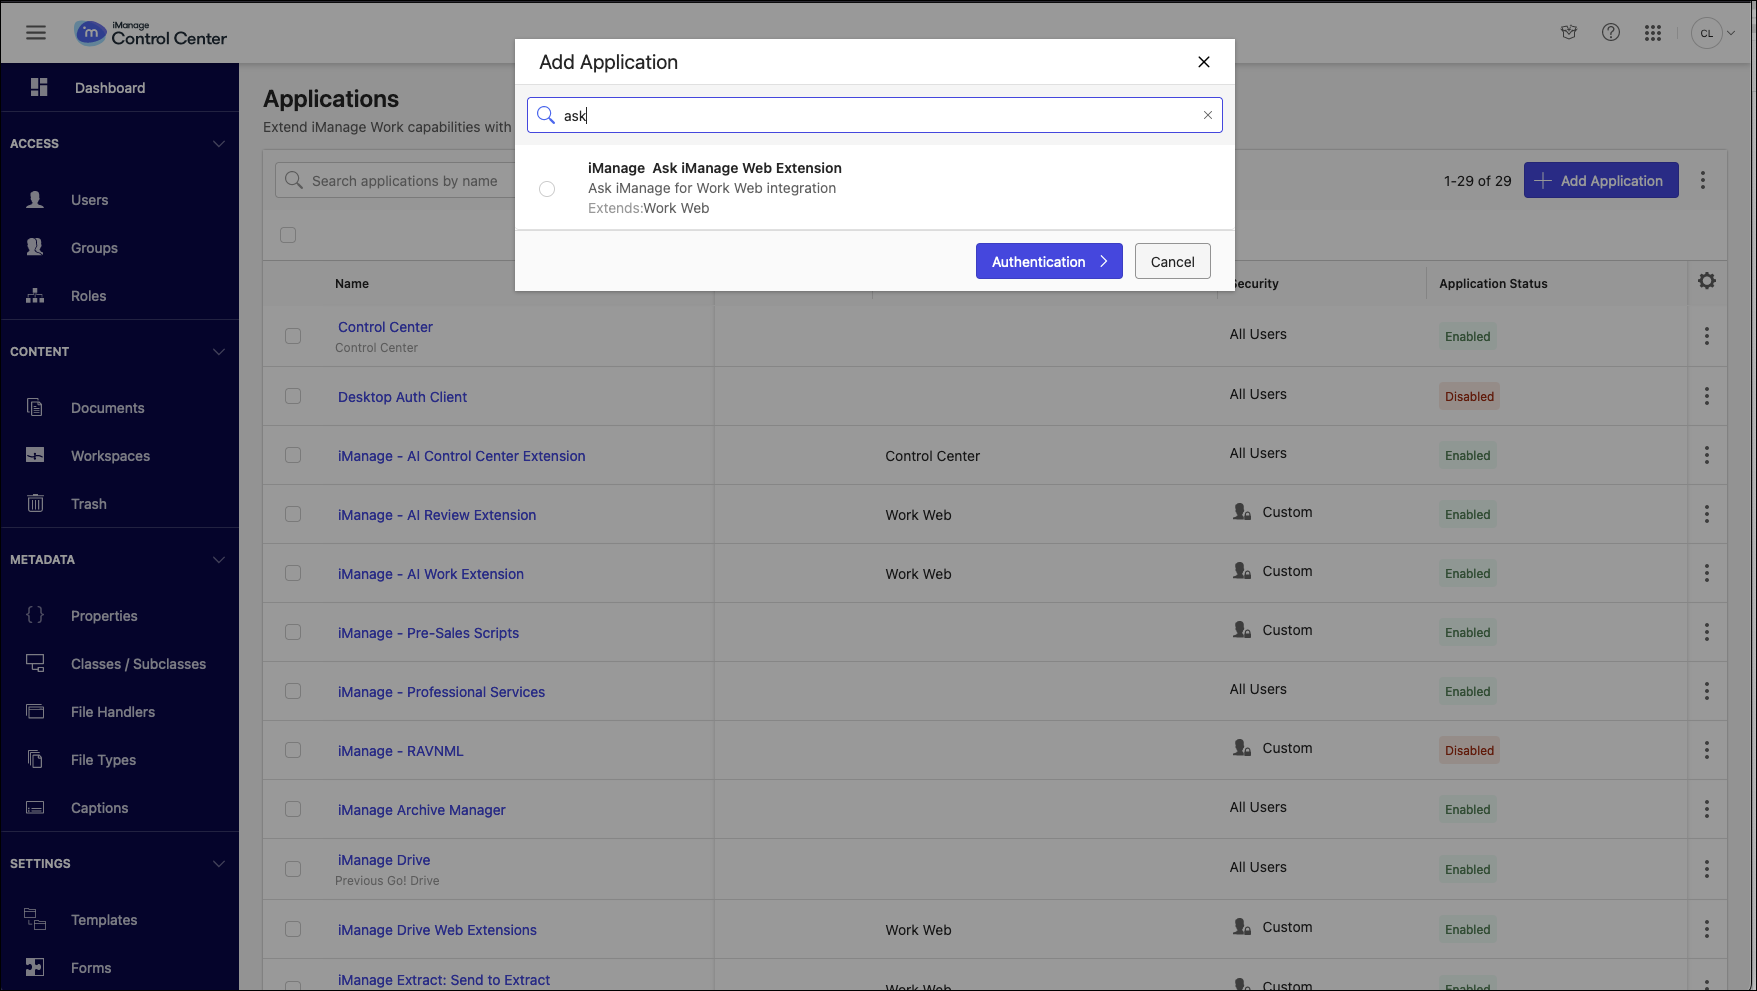Screen dimensions: 1757x991
Task: Open the hamburger navigation menu
Action: [x=36, y=32]
